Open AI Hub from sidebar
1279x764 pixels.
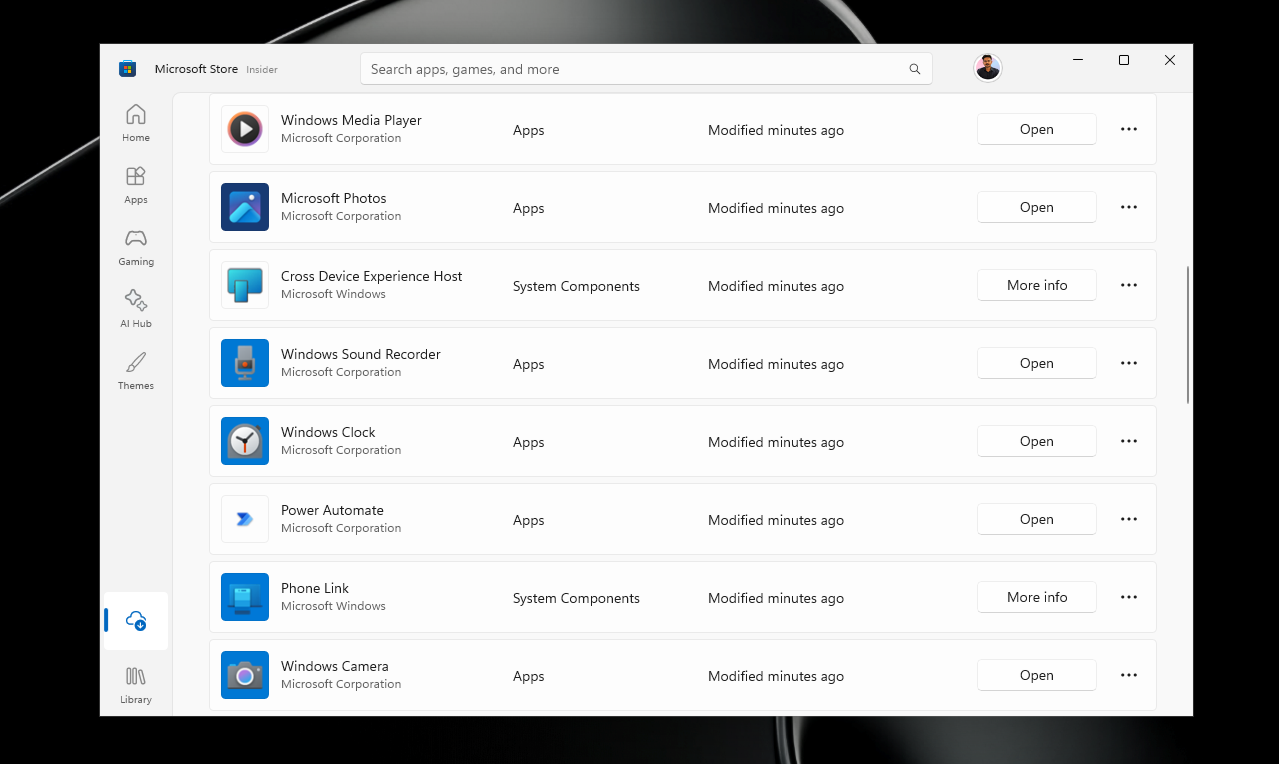(x=136, y=309)
